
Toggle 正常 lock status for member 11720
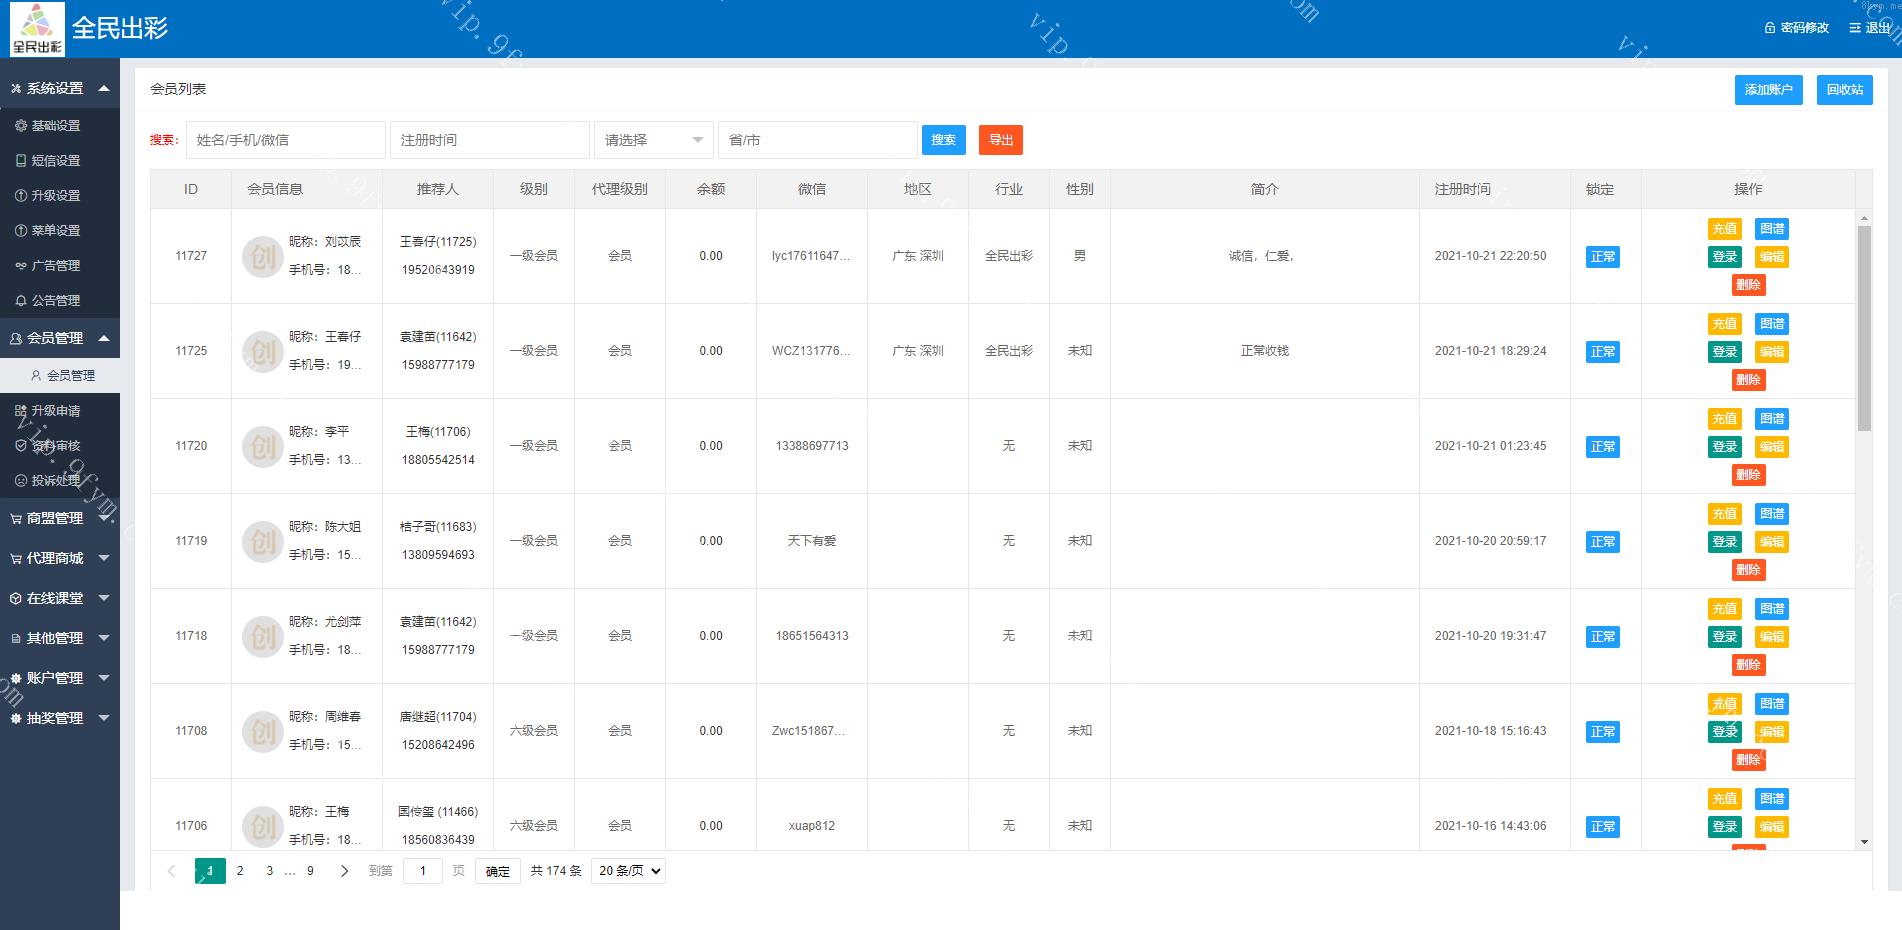(1602, 447)
